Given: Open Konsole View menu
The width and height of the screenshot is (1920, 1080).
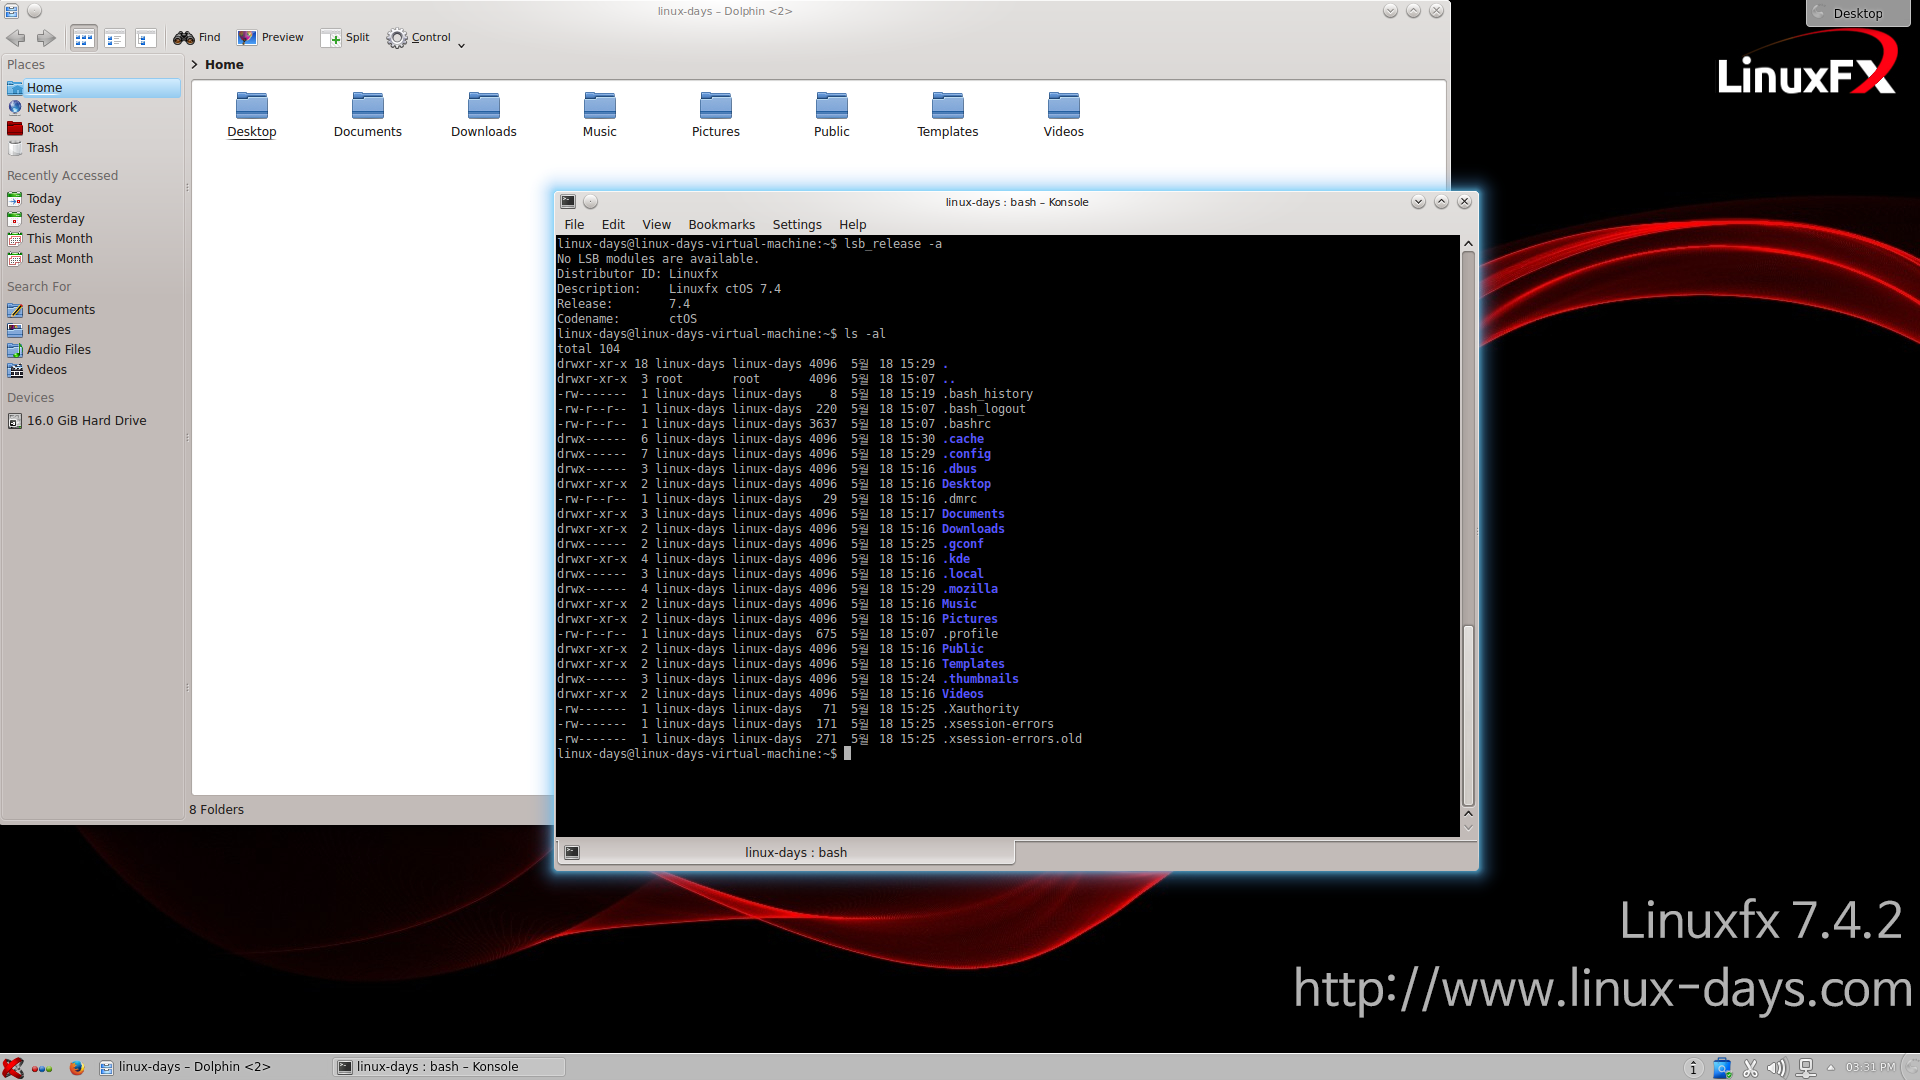Looking at the screenshot, I should pos(656,225).
